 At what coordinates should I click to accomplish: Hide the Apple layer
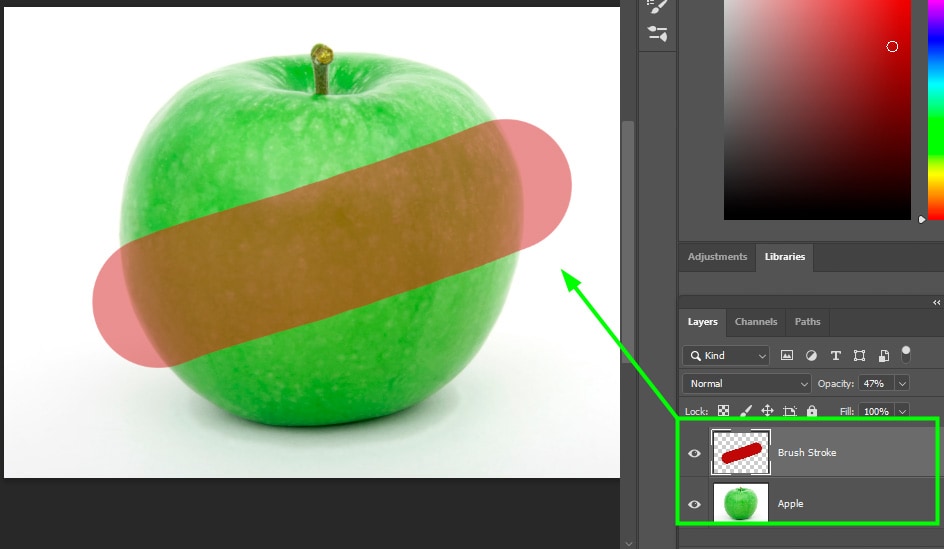coord(695,504)
